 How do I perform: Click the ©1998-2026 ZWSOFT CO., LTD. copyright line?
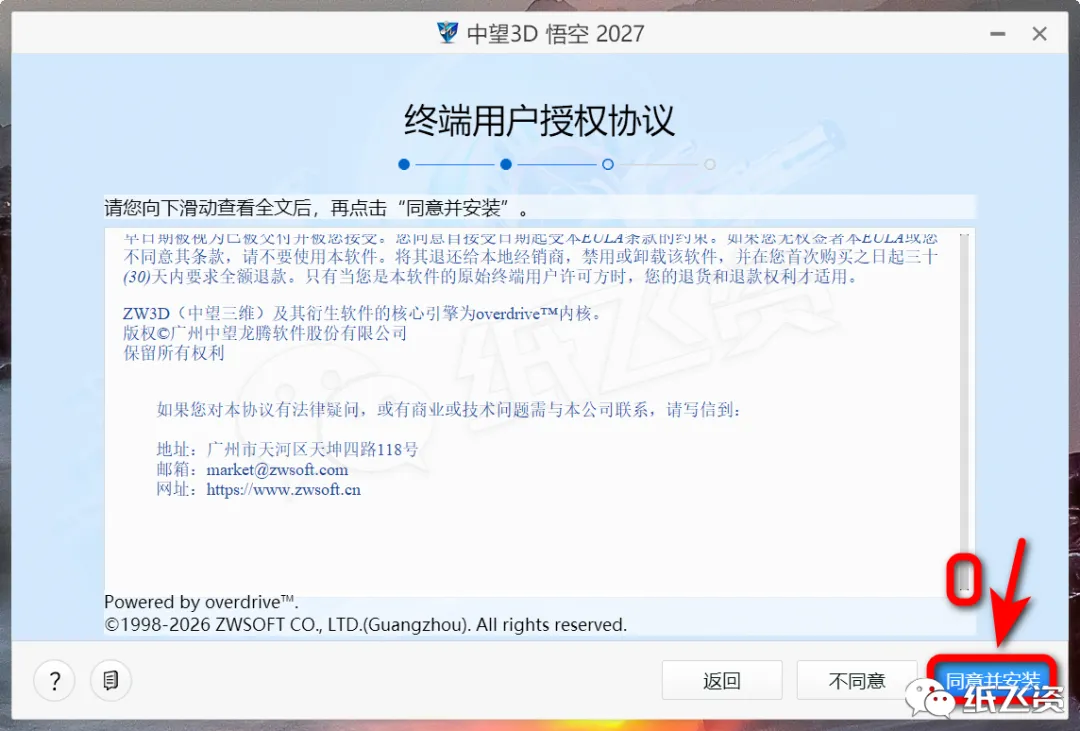[365, 625]
